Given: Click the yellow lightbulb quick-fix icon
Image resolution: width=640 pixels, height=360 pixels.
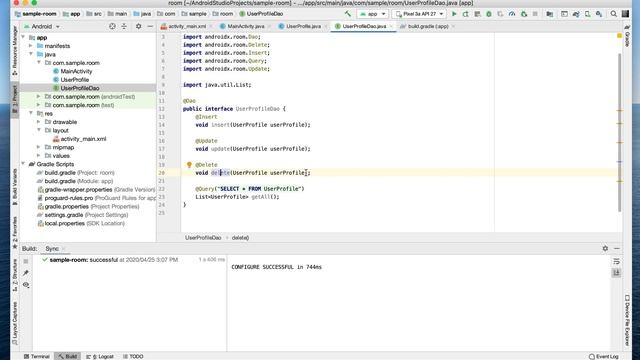Looking at the screenshot, I should tap(189, 164).
